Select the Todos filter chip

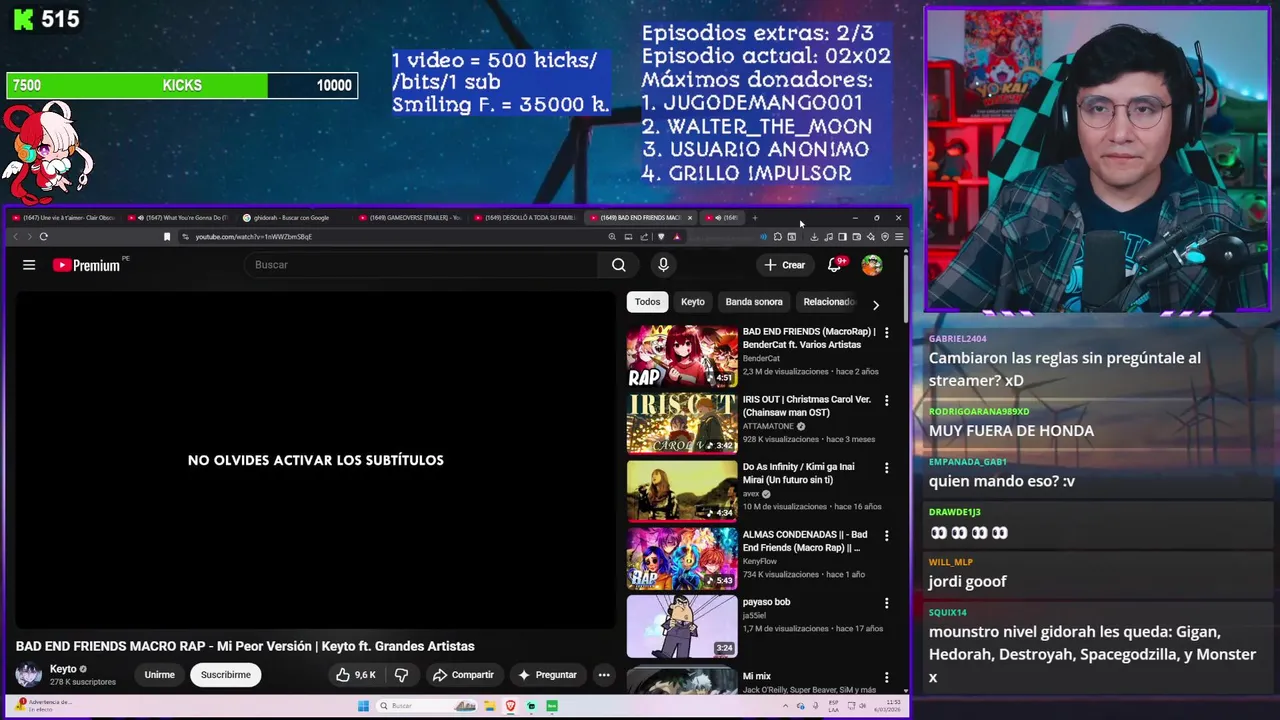648,302
